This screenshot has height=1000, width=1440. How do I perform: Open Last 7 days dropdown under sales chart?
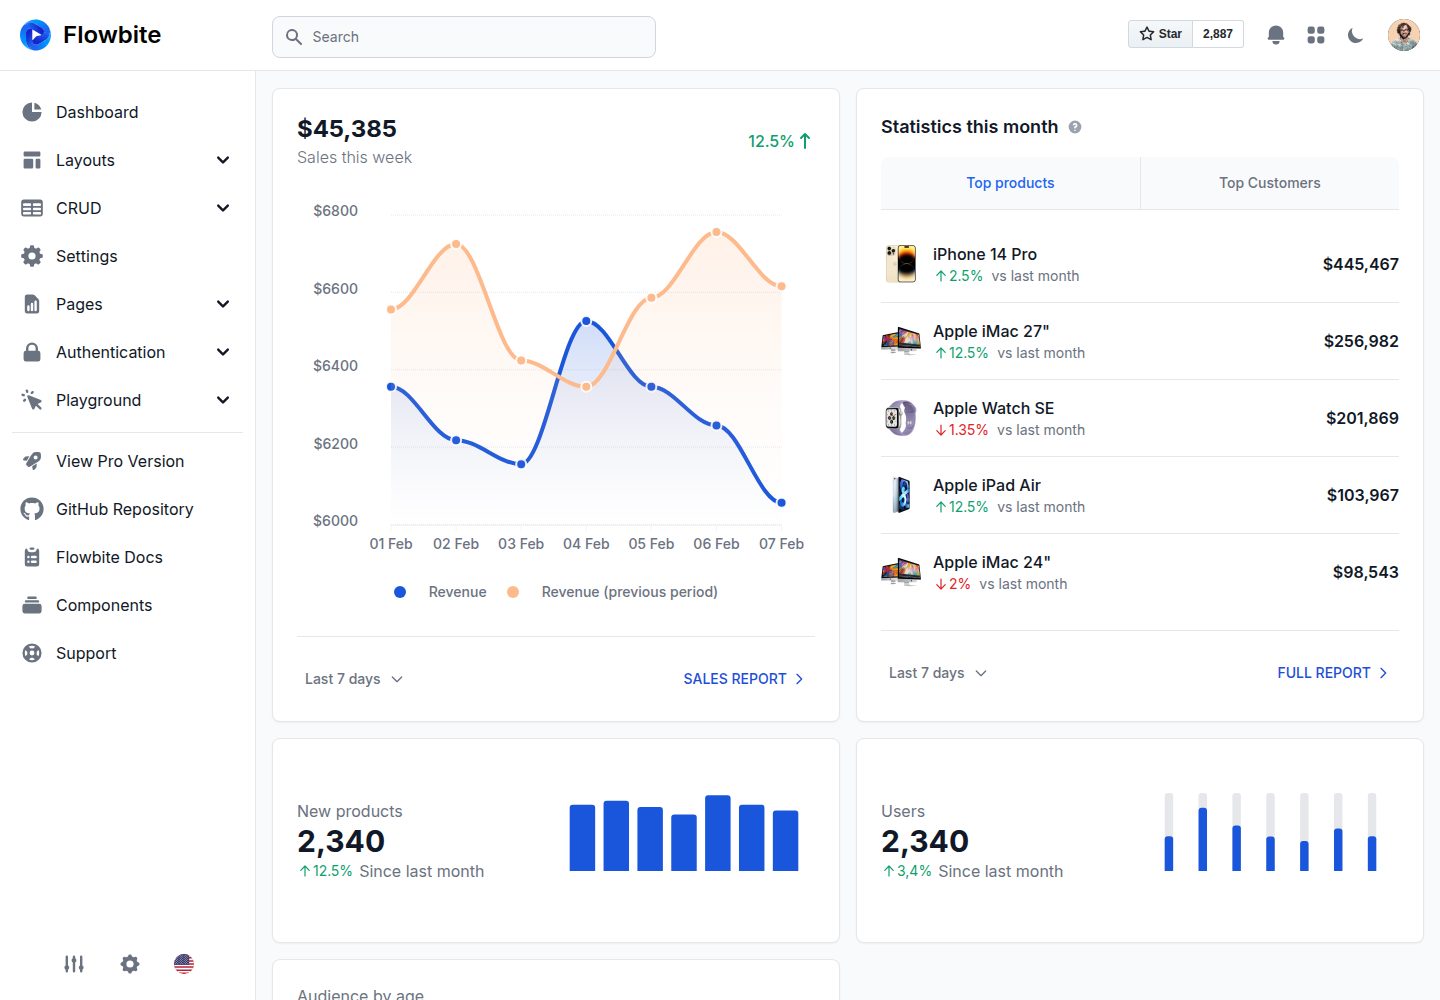pyautogui.click(x=354, y=679)
